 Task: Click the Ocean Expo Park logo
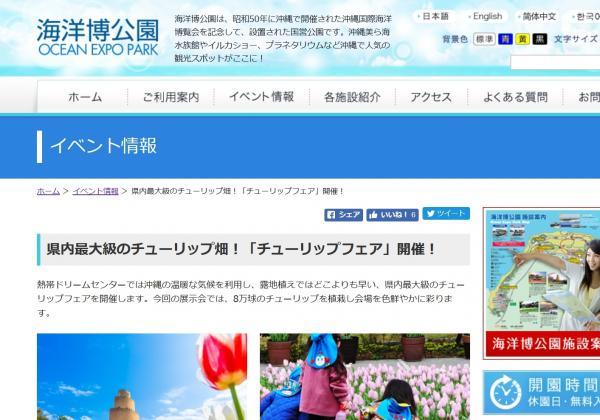coord(98,37)
